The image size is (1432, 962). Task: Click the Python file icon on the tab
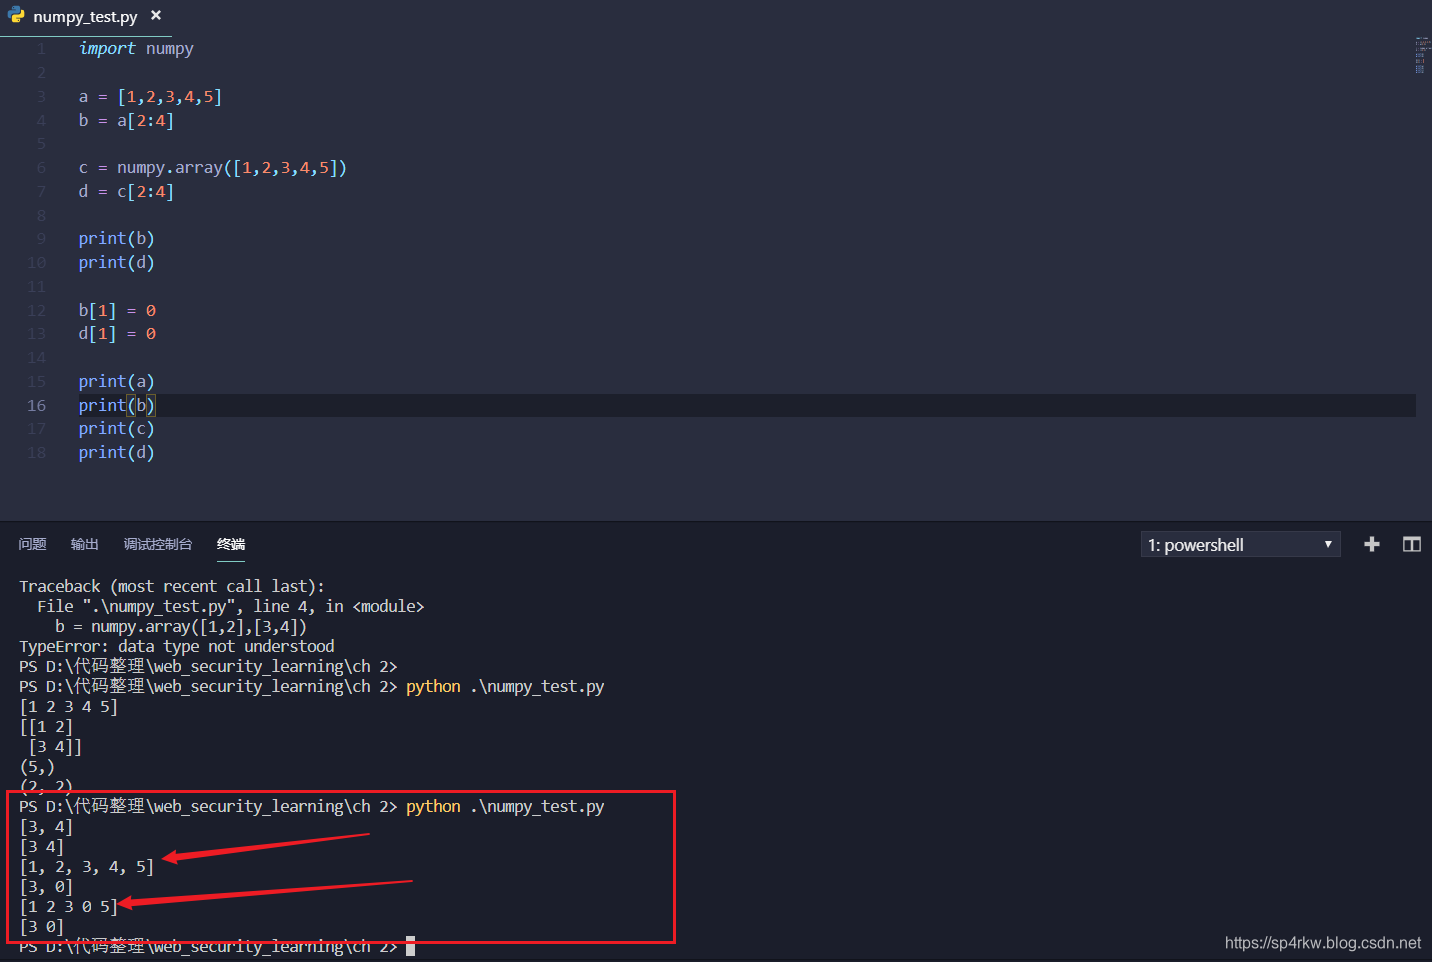point(17,16)
